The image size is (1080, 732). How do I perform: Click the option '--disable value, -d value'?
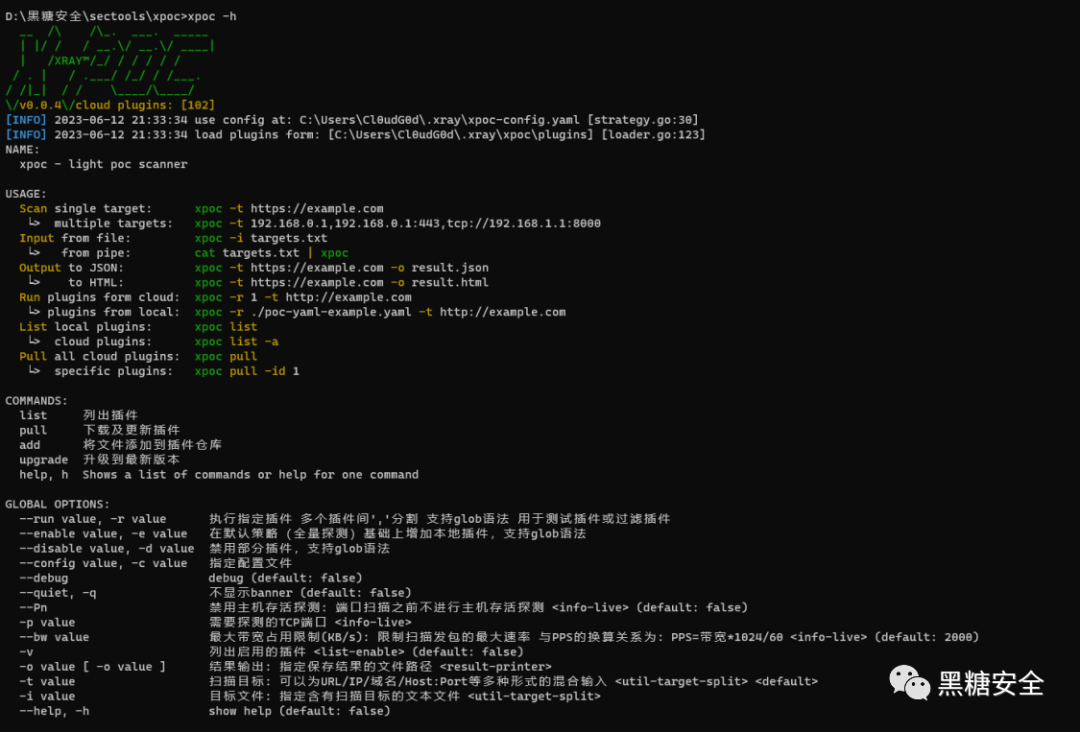(x=107, y=549)
